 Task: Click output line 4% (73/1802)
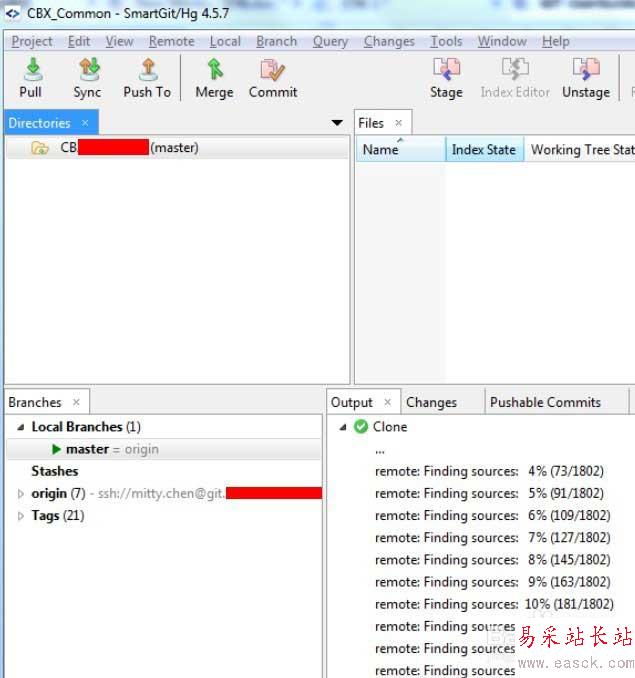coord(489,471)
